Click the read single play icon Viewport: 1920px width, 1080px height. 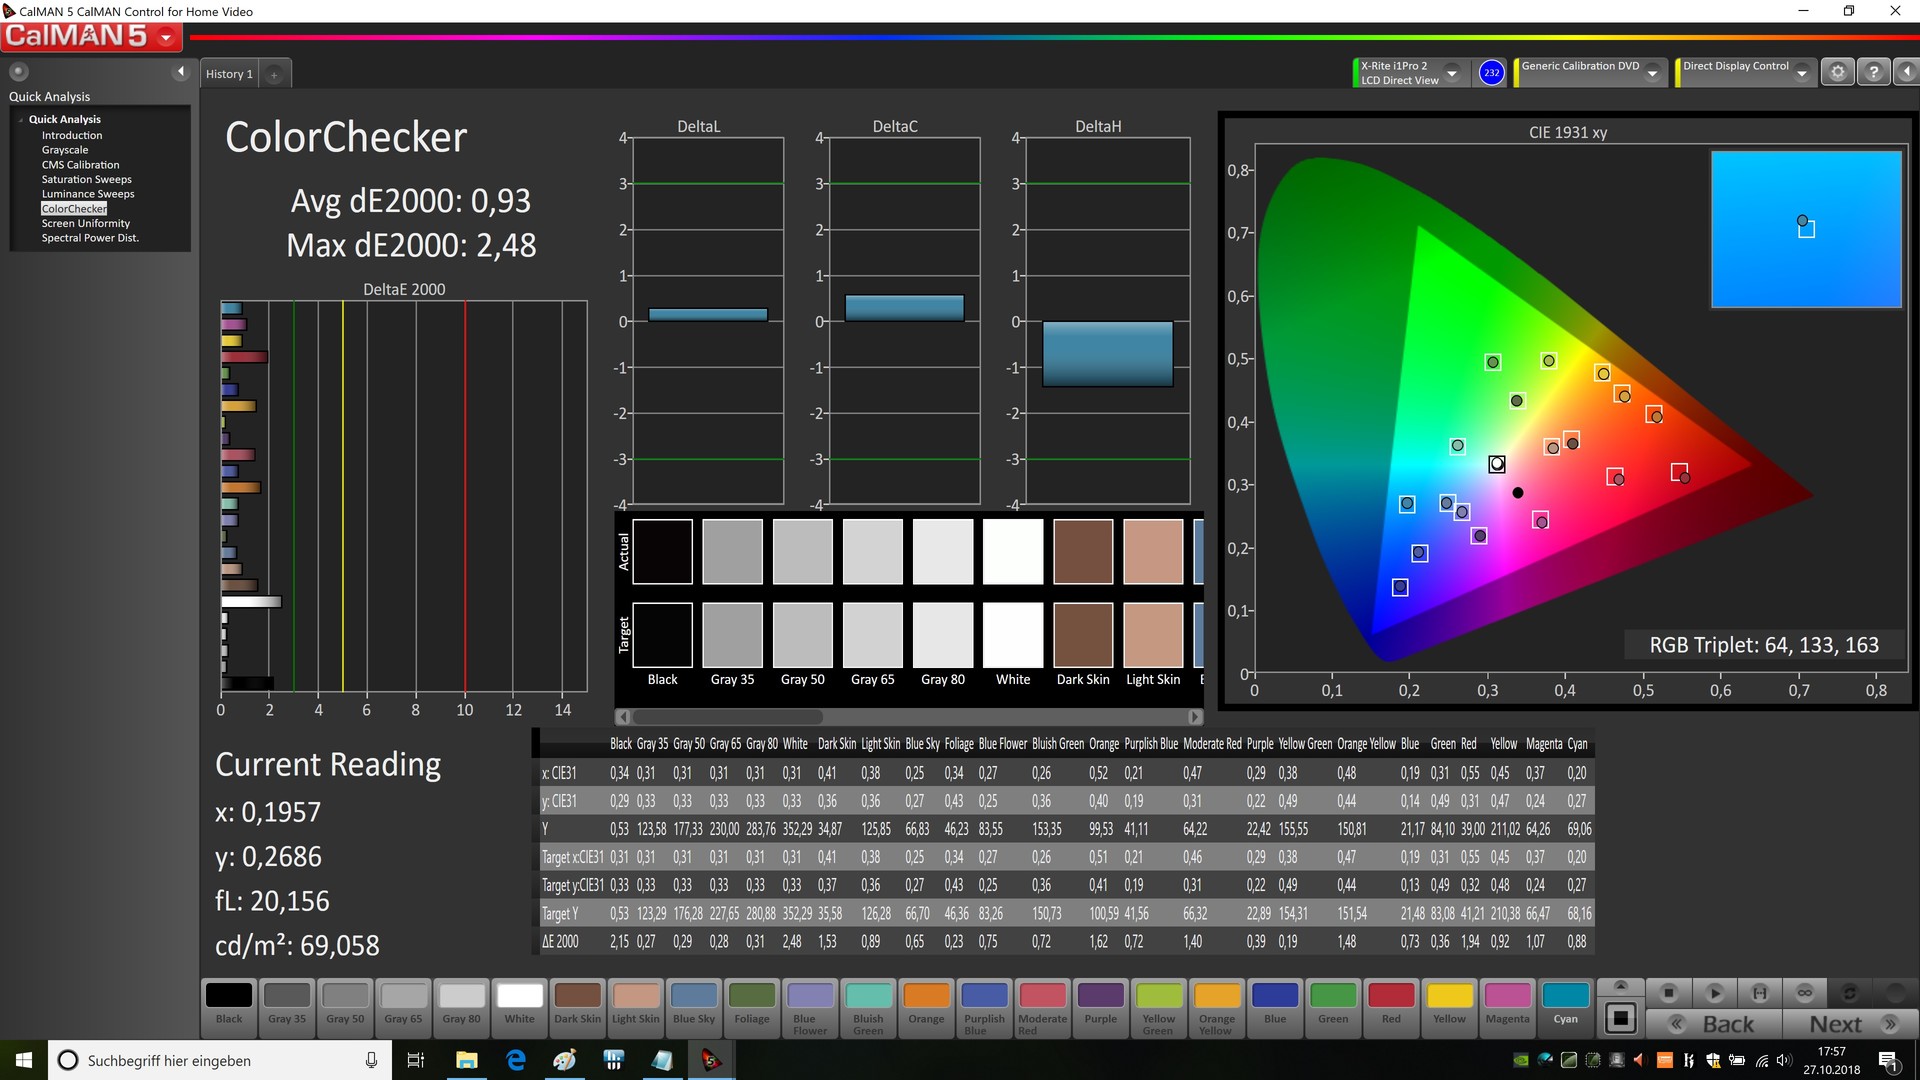(1714, 993)
